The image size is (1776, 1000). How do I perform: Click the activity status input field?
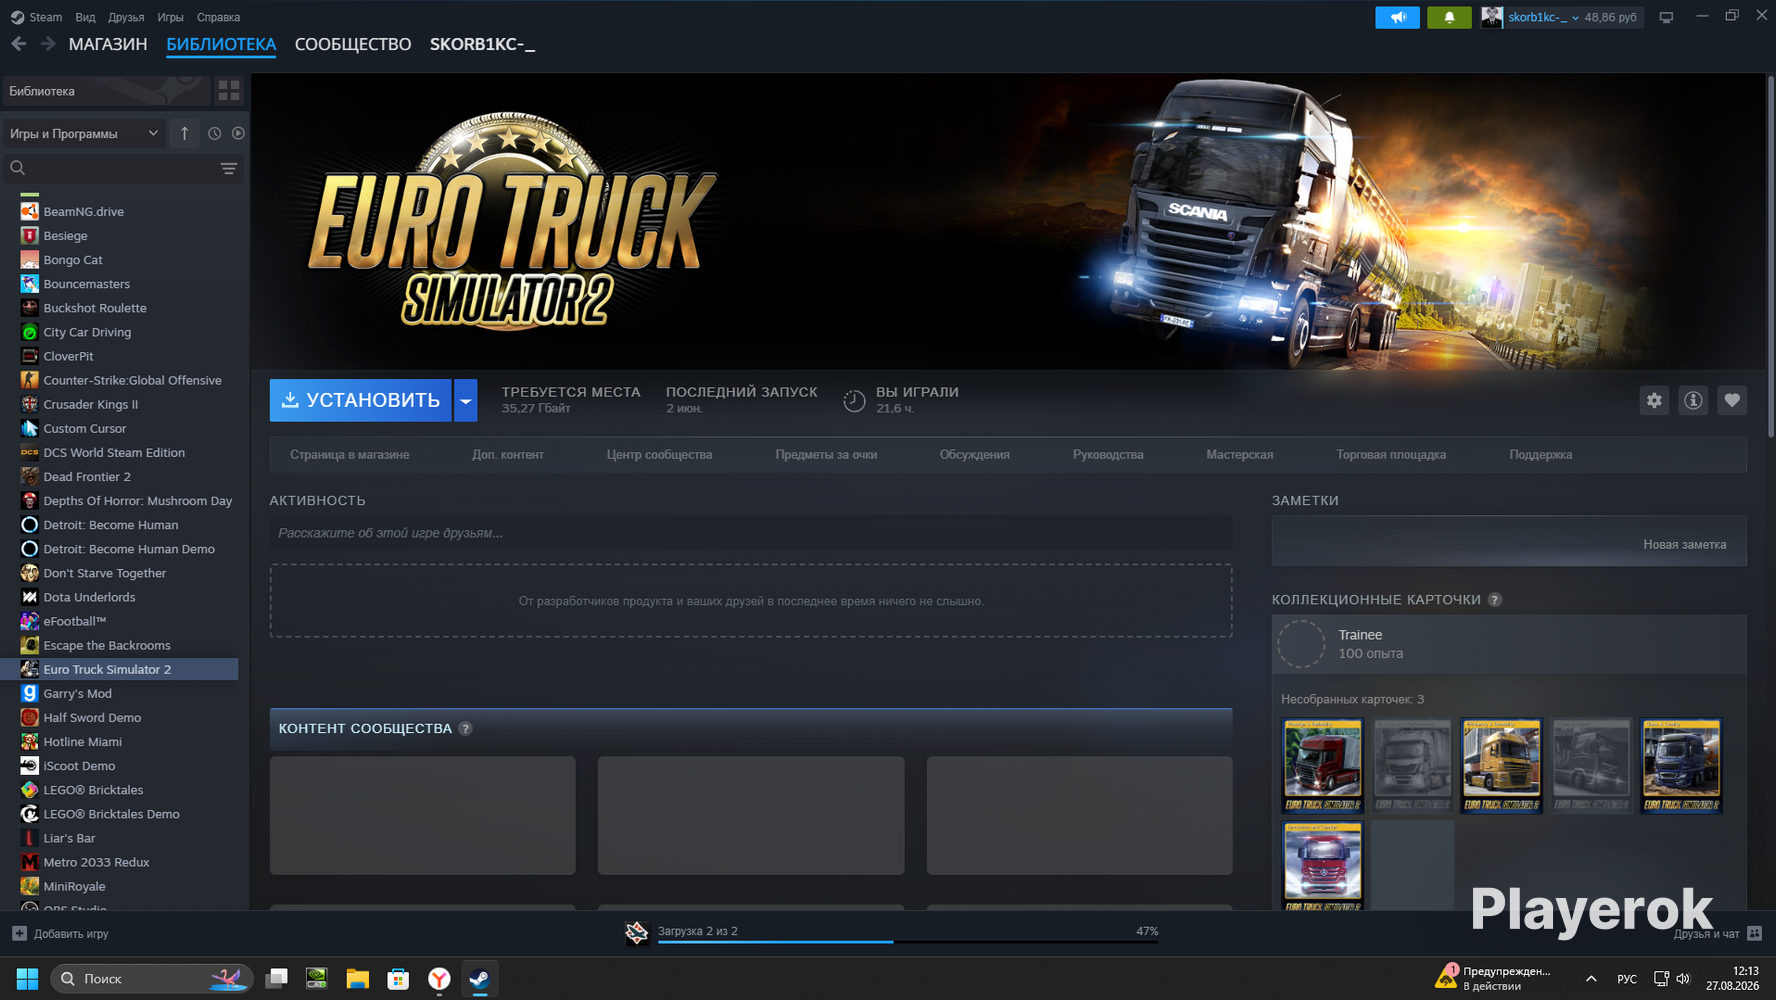pos(751,533)
